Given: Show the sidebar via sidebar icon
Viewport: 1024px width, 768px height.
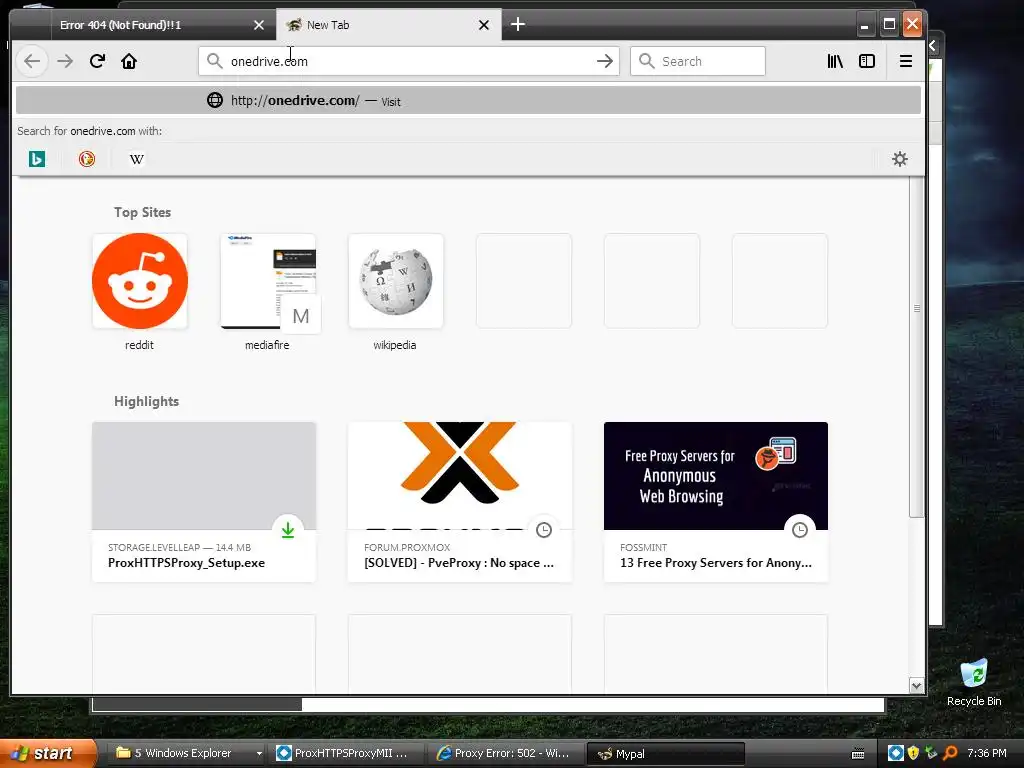Looking at the screenshot, I should 867,61.
